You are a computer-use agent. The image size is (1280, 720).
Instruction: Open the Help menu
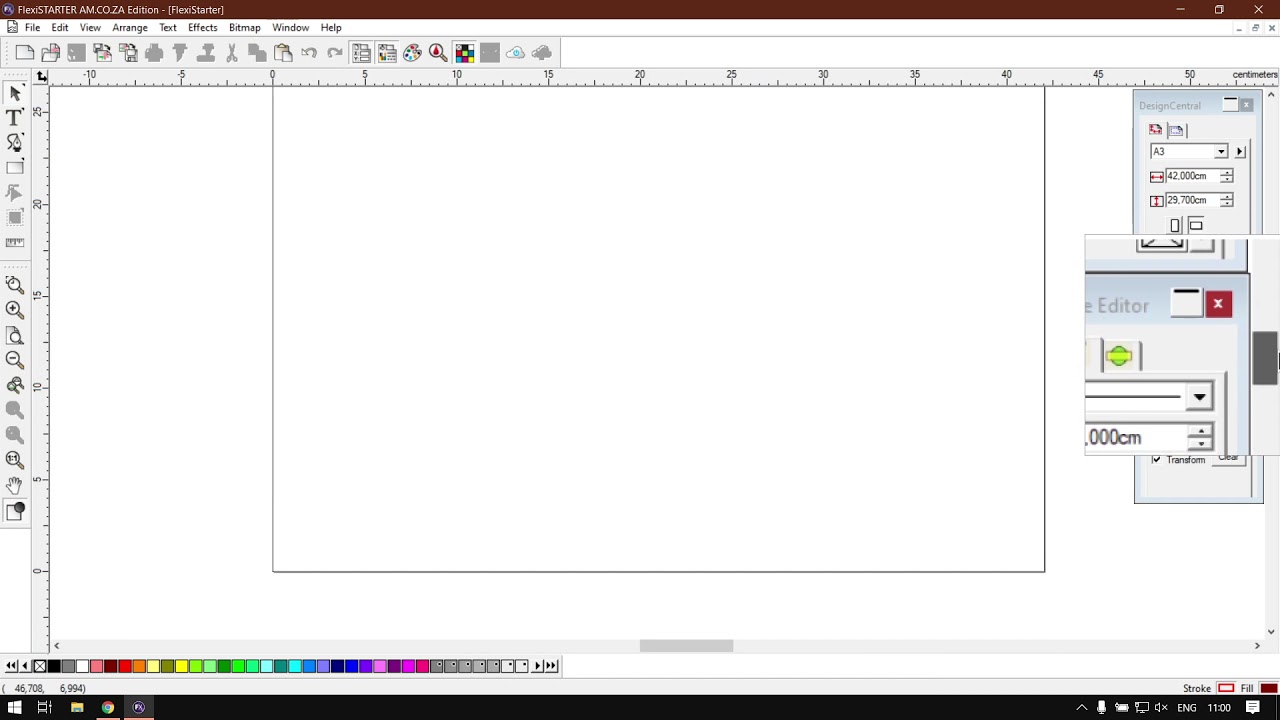[331, 28]
